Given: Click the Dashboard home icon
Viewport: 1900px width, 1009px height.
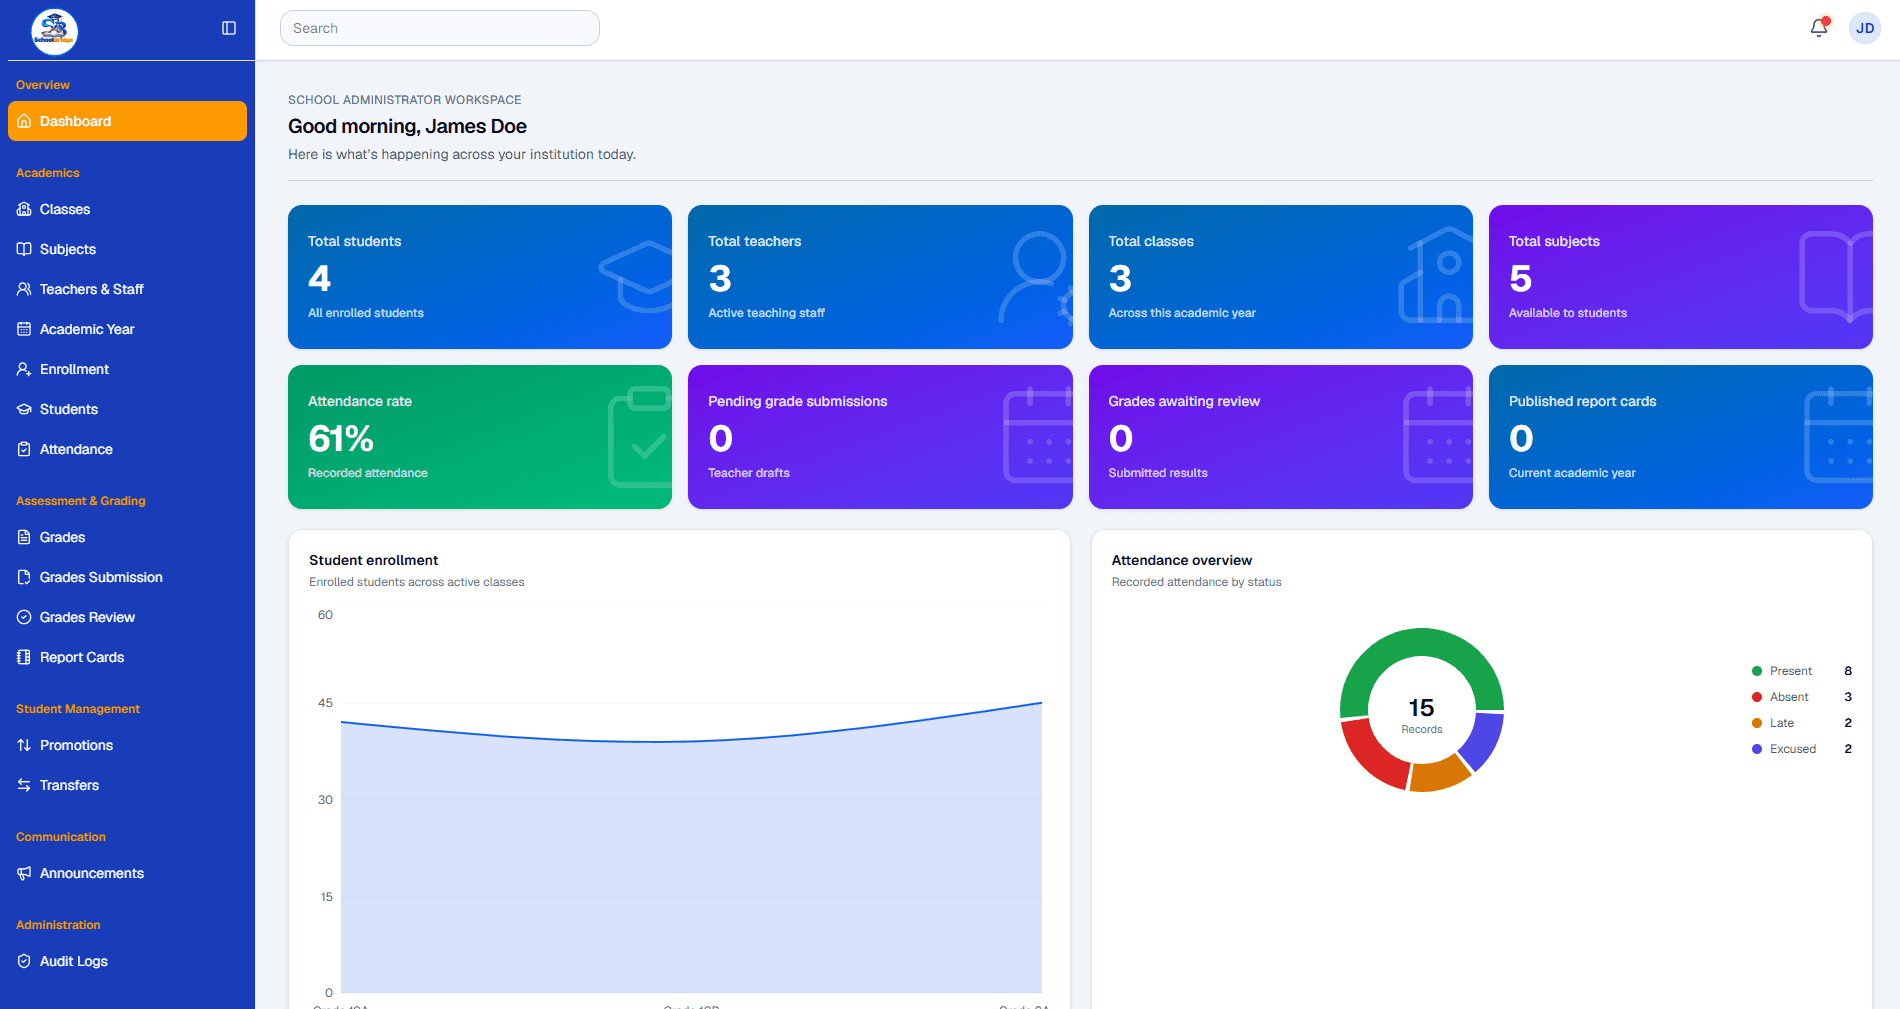Looking at the screenshot, I should [x=24, y=121].
